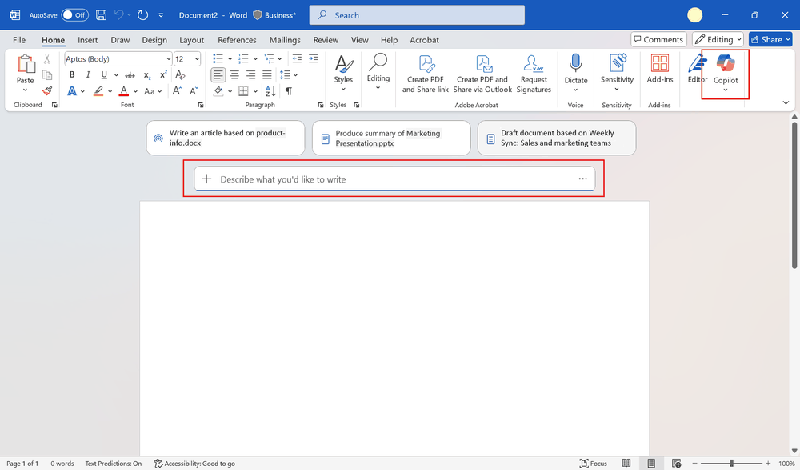Request Signatures with Acrobat
800x470 pixels.
click(534, 73)
